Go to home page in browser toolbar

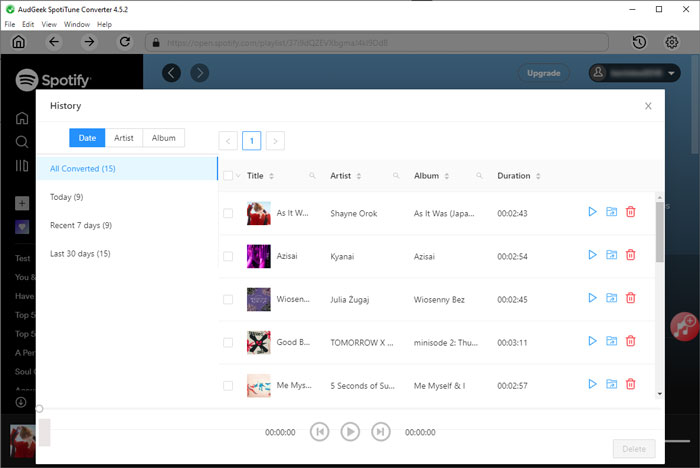click(x=19, y=42)
